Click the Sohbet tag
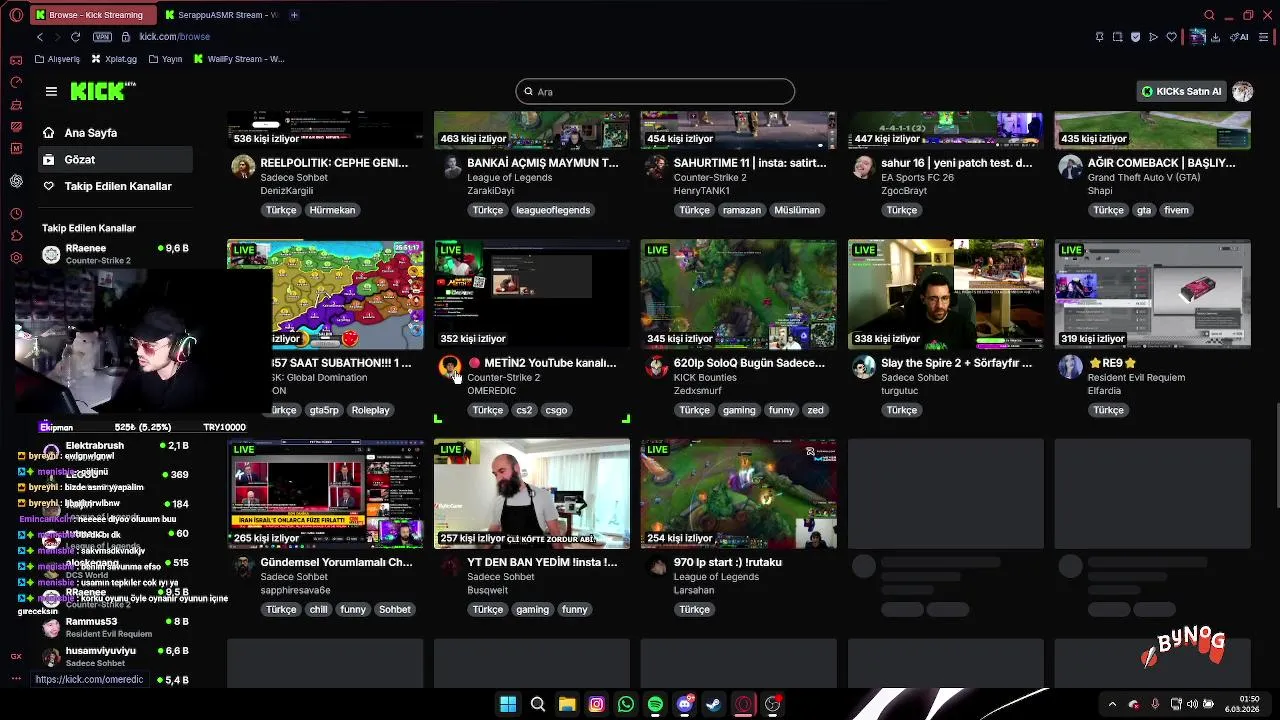This screenshot has width=1280, height=720. click(394, 609)
